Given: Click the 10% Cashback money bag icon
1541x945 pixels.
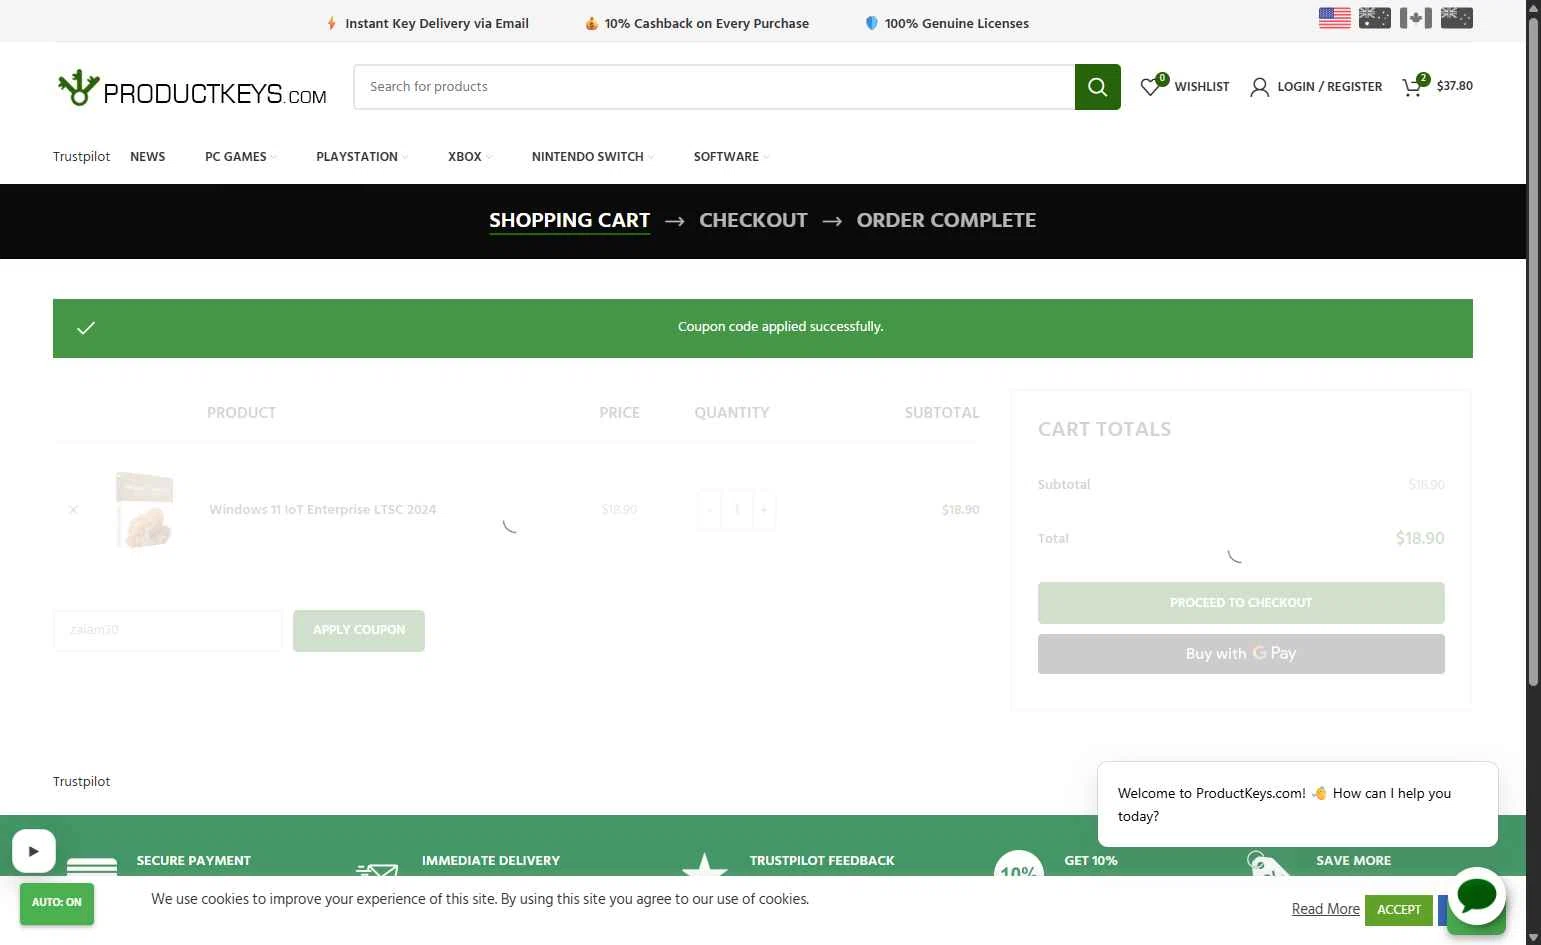Looking at the screenshot, I should (591, 23).
